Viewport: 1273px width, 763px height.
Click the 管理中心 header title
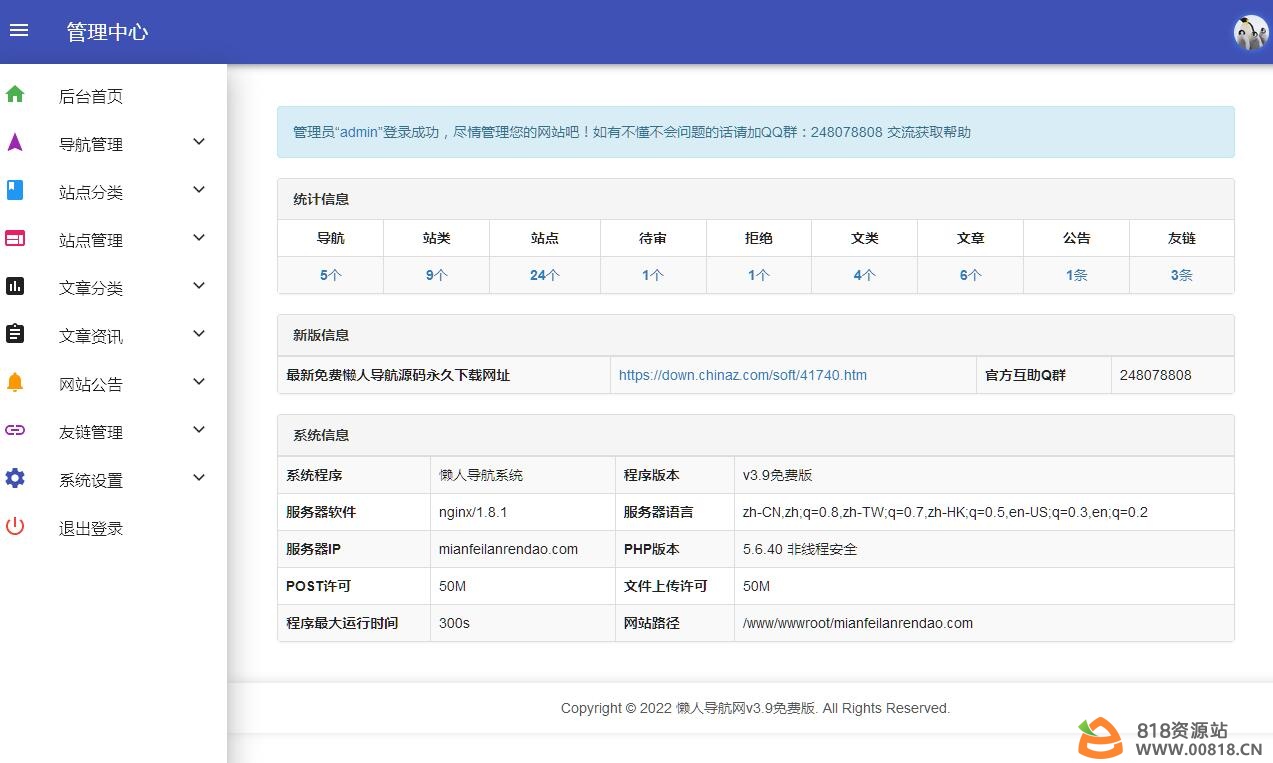pos(107,32)
